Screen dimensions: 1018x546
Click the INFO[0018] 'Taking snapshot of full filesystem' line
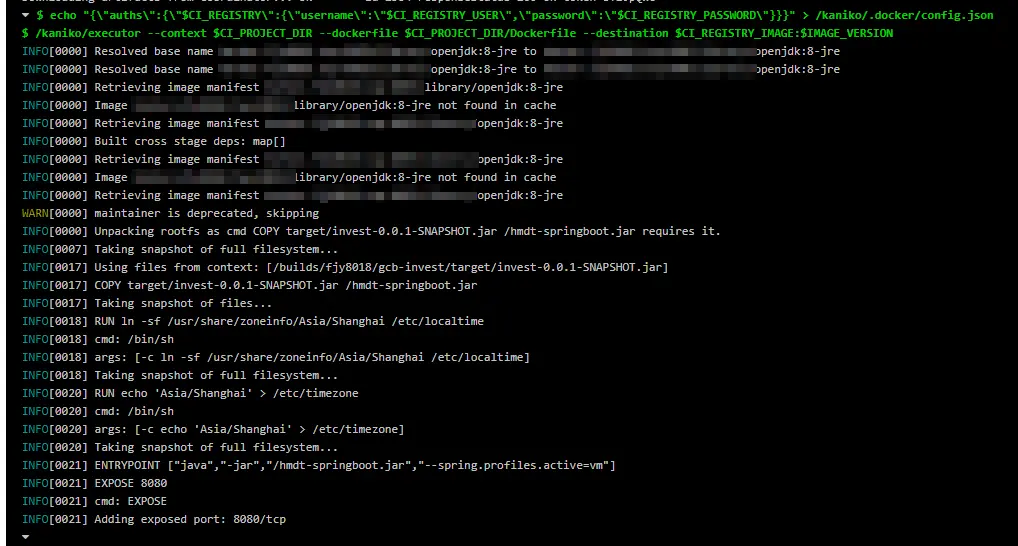[x=180, y=375]
